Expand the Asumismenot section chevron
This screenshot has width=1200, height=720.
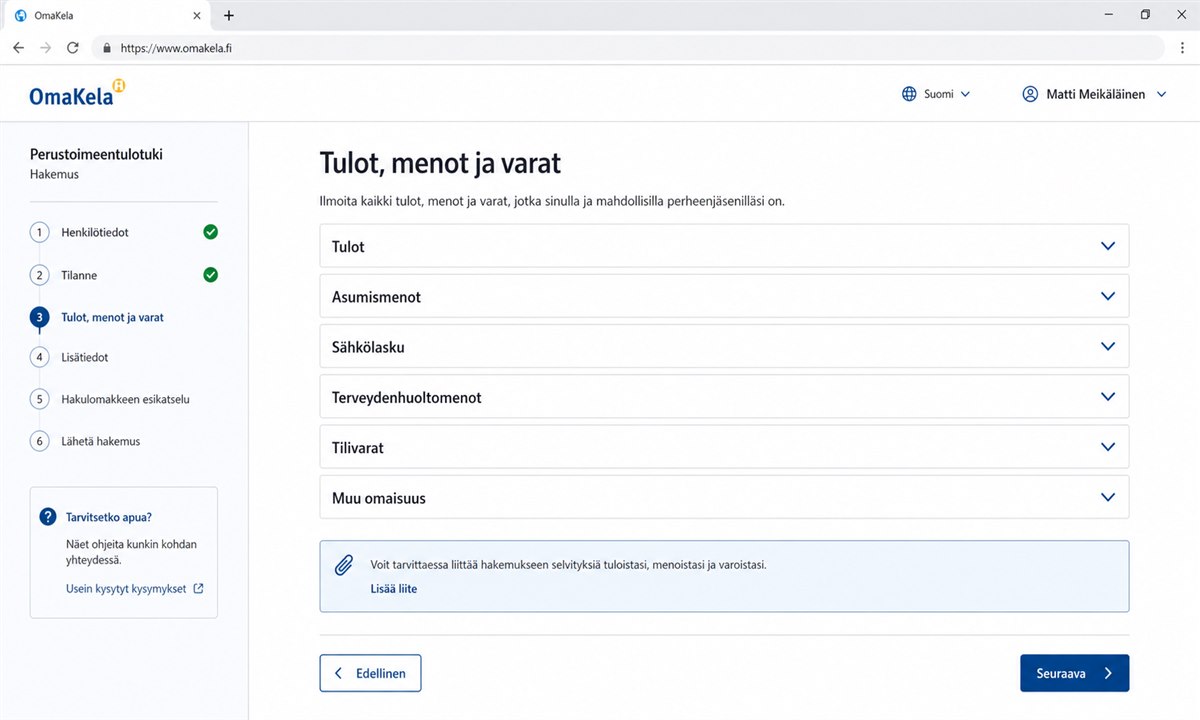(1107, 296)
